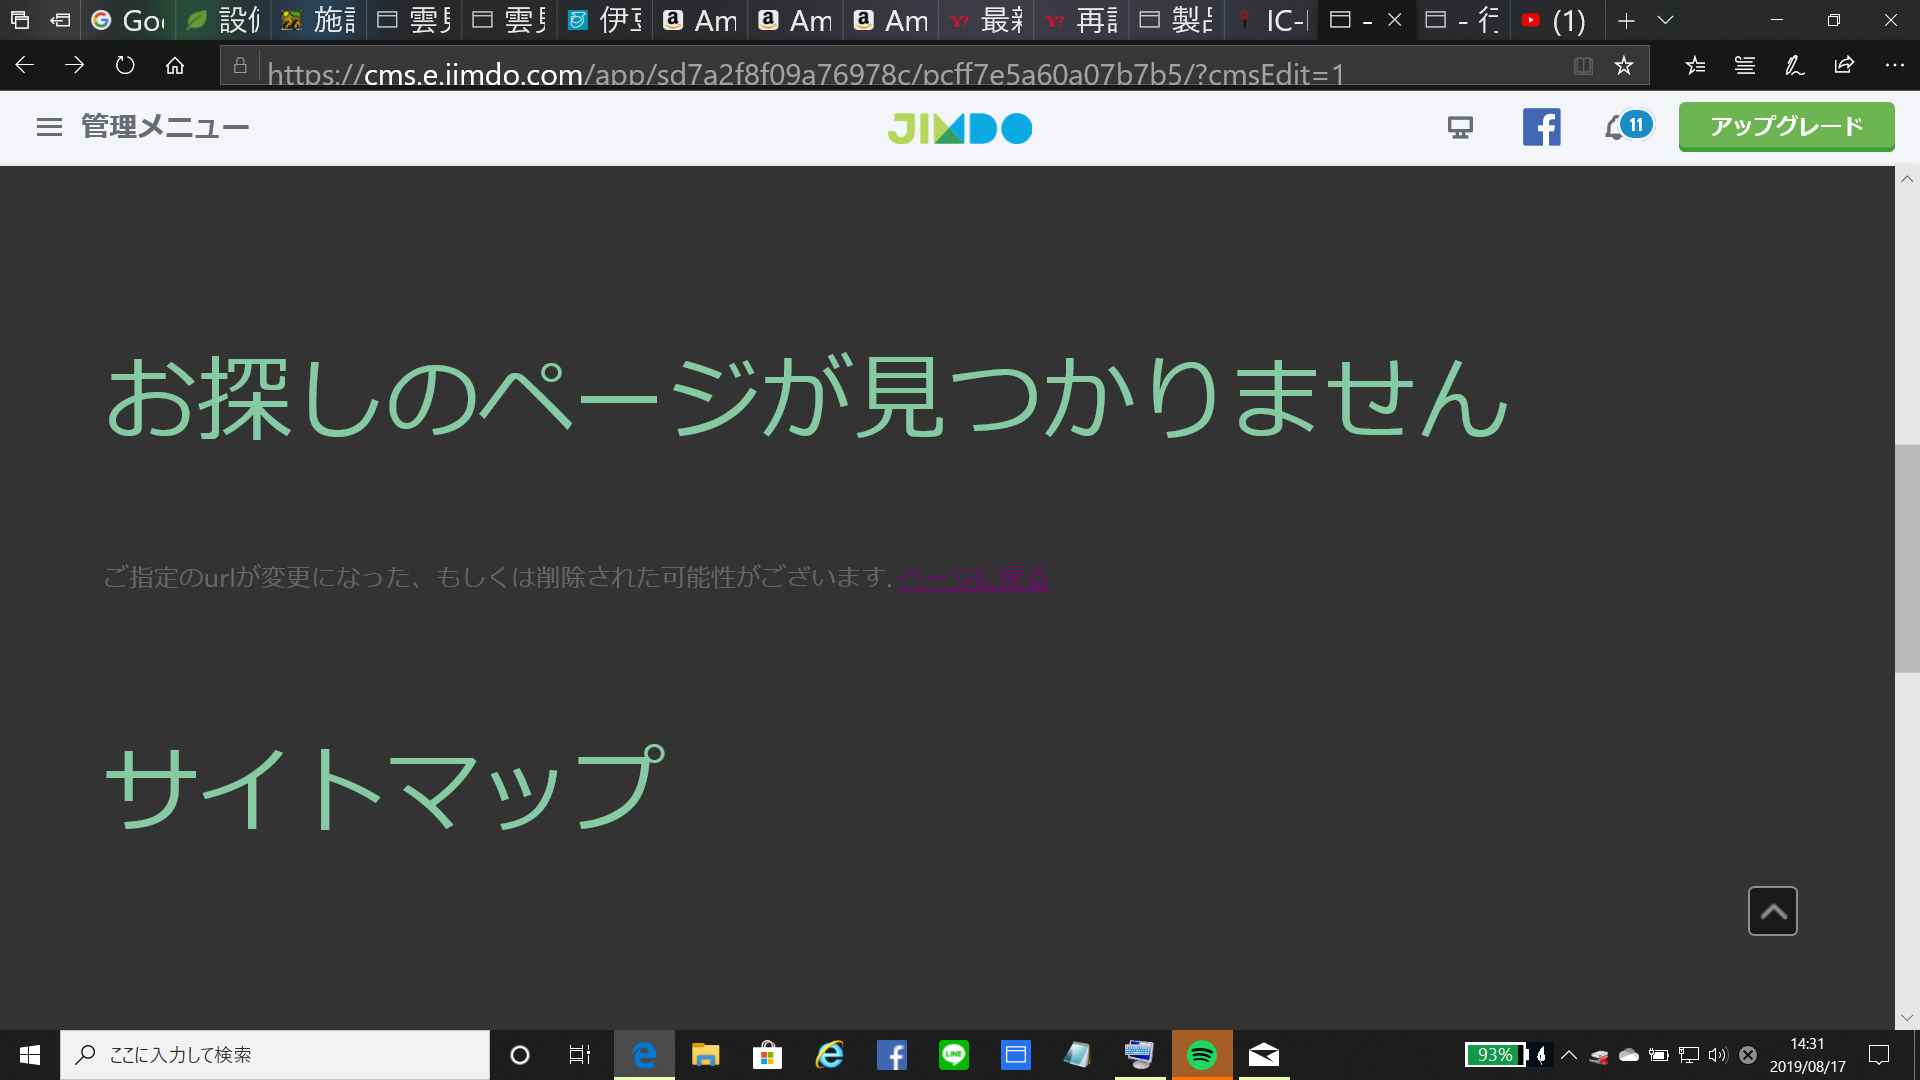Image resolution: width=1920 pixels, height=1080 pixels.
Task: Click the tabs you've set aside icon
Action: [x=20, y=20]
